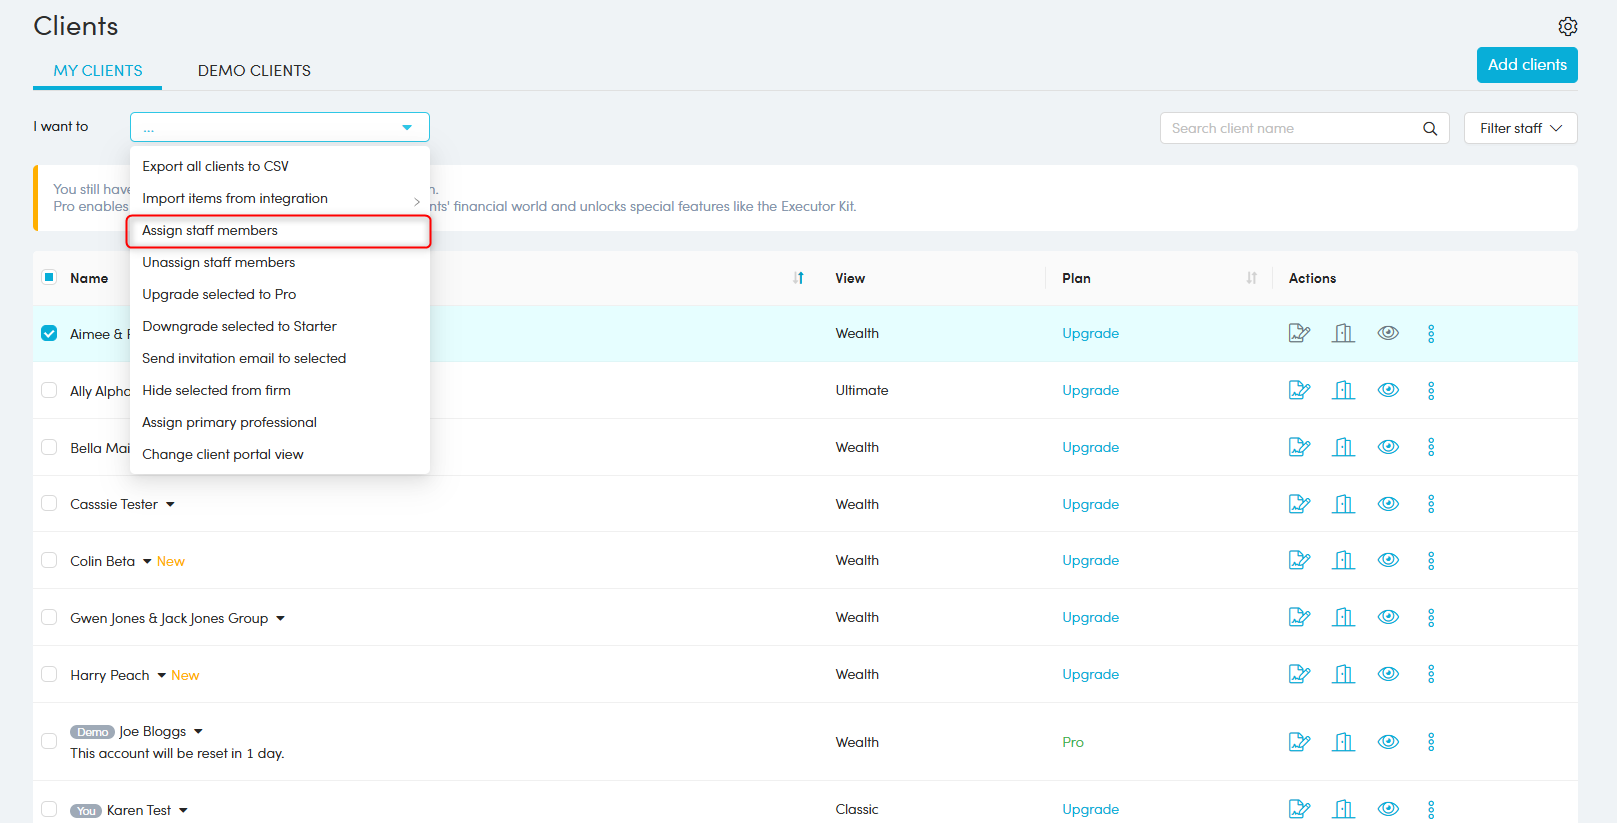Screen dimensions: 1617x823
Task: Select the Colin Beta checkbox
Action: (x=49, y=560)
